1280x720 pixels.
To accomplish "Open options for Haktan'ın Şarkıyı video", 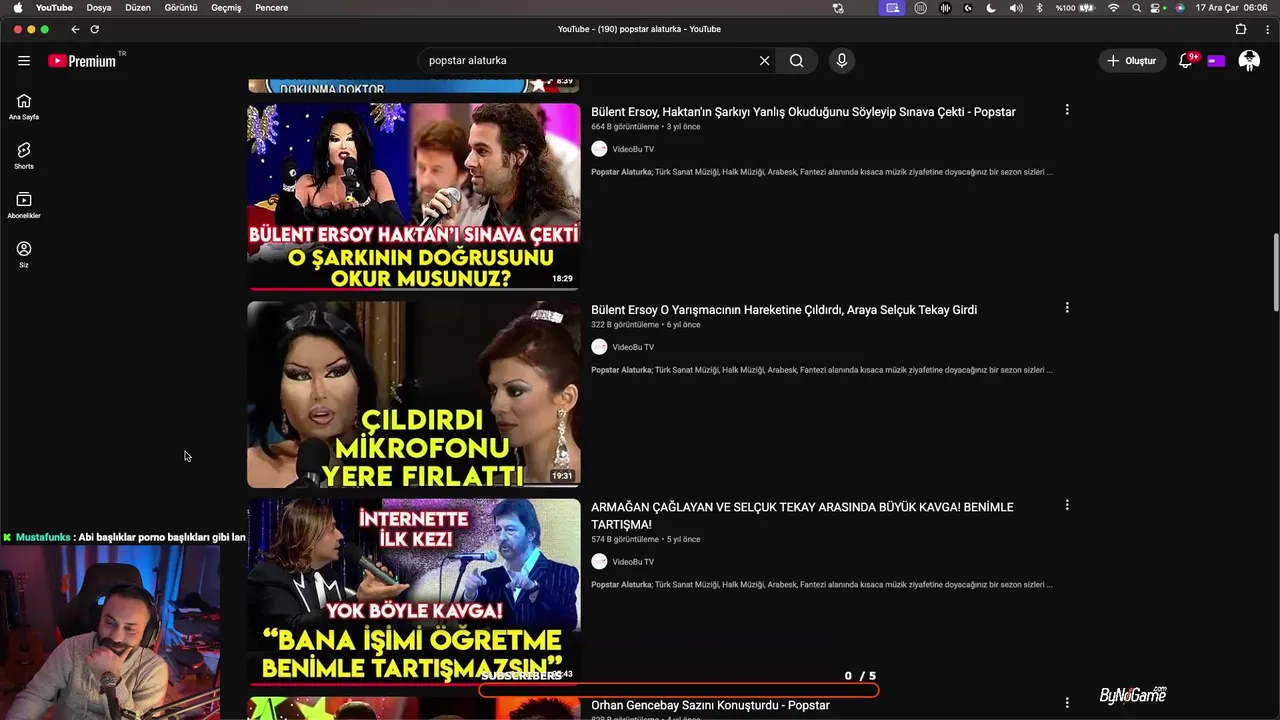I will pyautogui.click(x=1067, y=110).
